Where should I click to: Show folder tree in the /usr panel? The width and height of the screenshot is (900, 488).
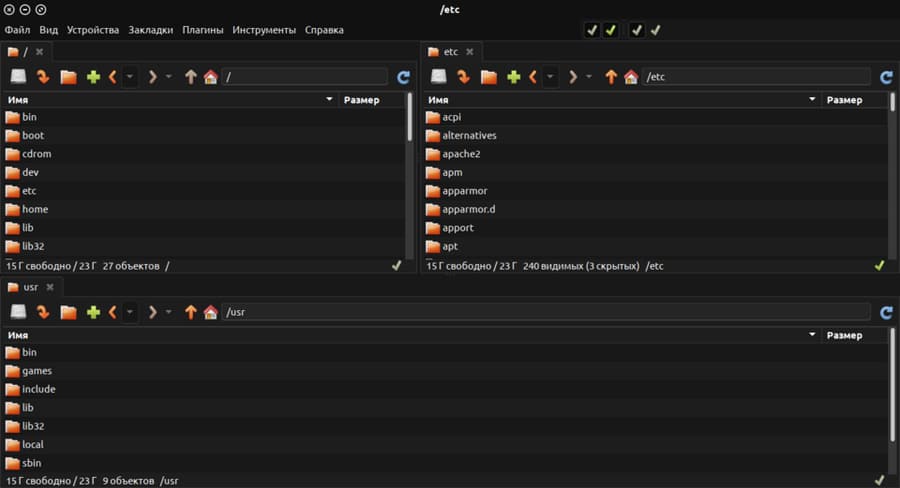[68, 312]
